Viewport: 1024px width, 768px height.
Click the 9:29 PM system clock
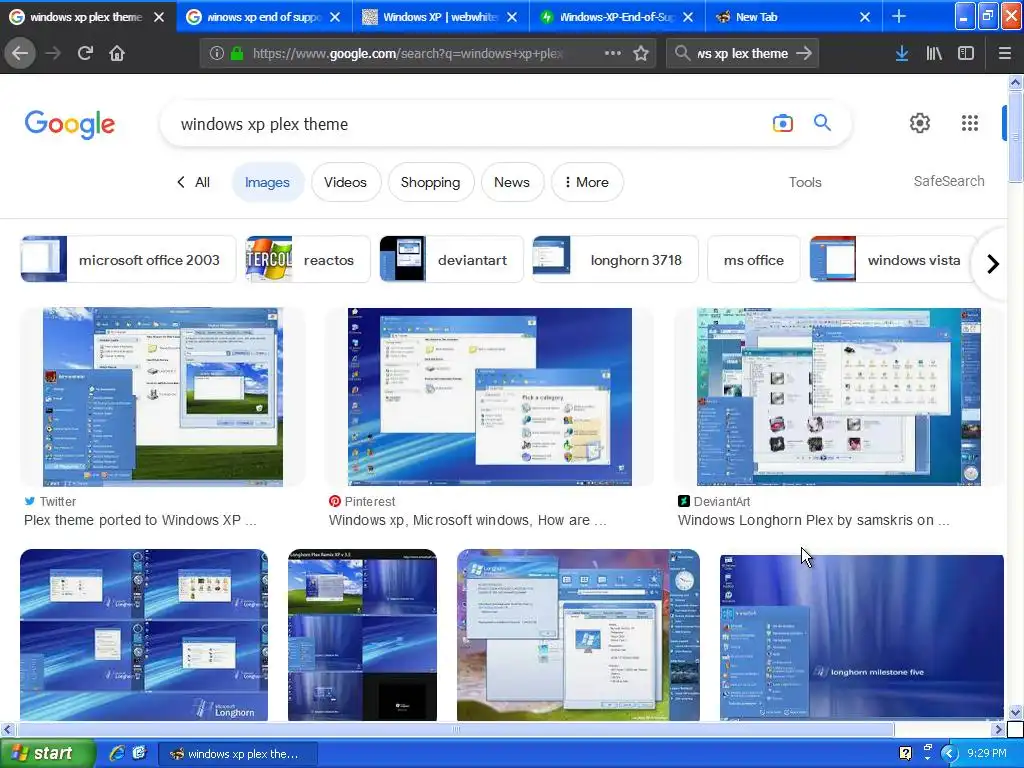(x=987, y=753)
